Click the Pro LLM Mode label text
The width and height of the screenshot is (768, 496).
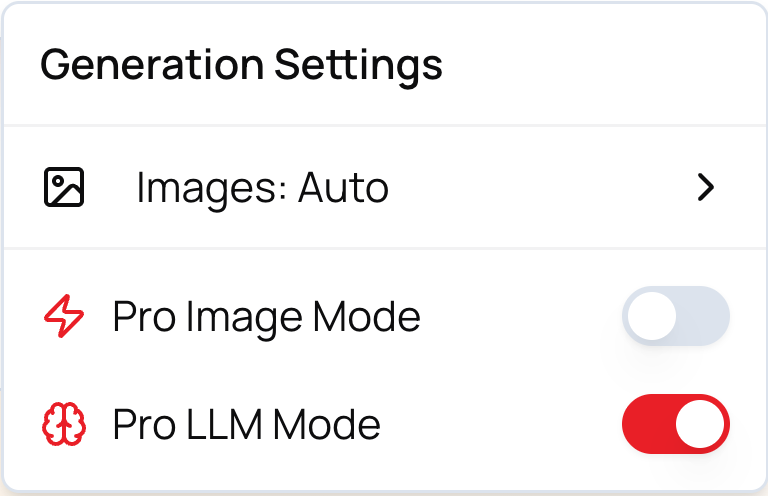tap(246, 426)
